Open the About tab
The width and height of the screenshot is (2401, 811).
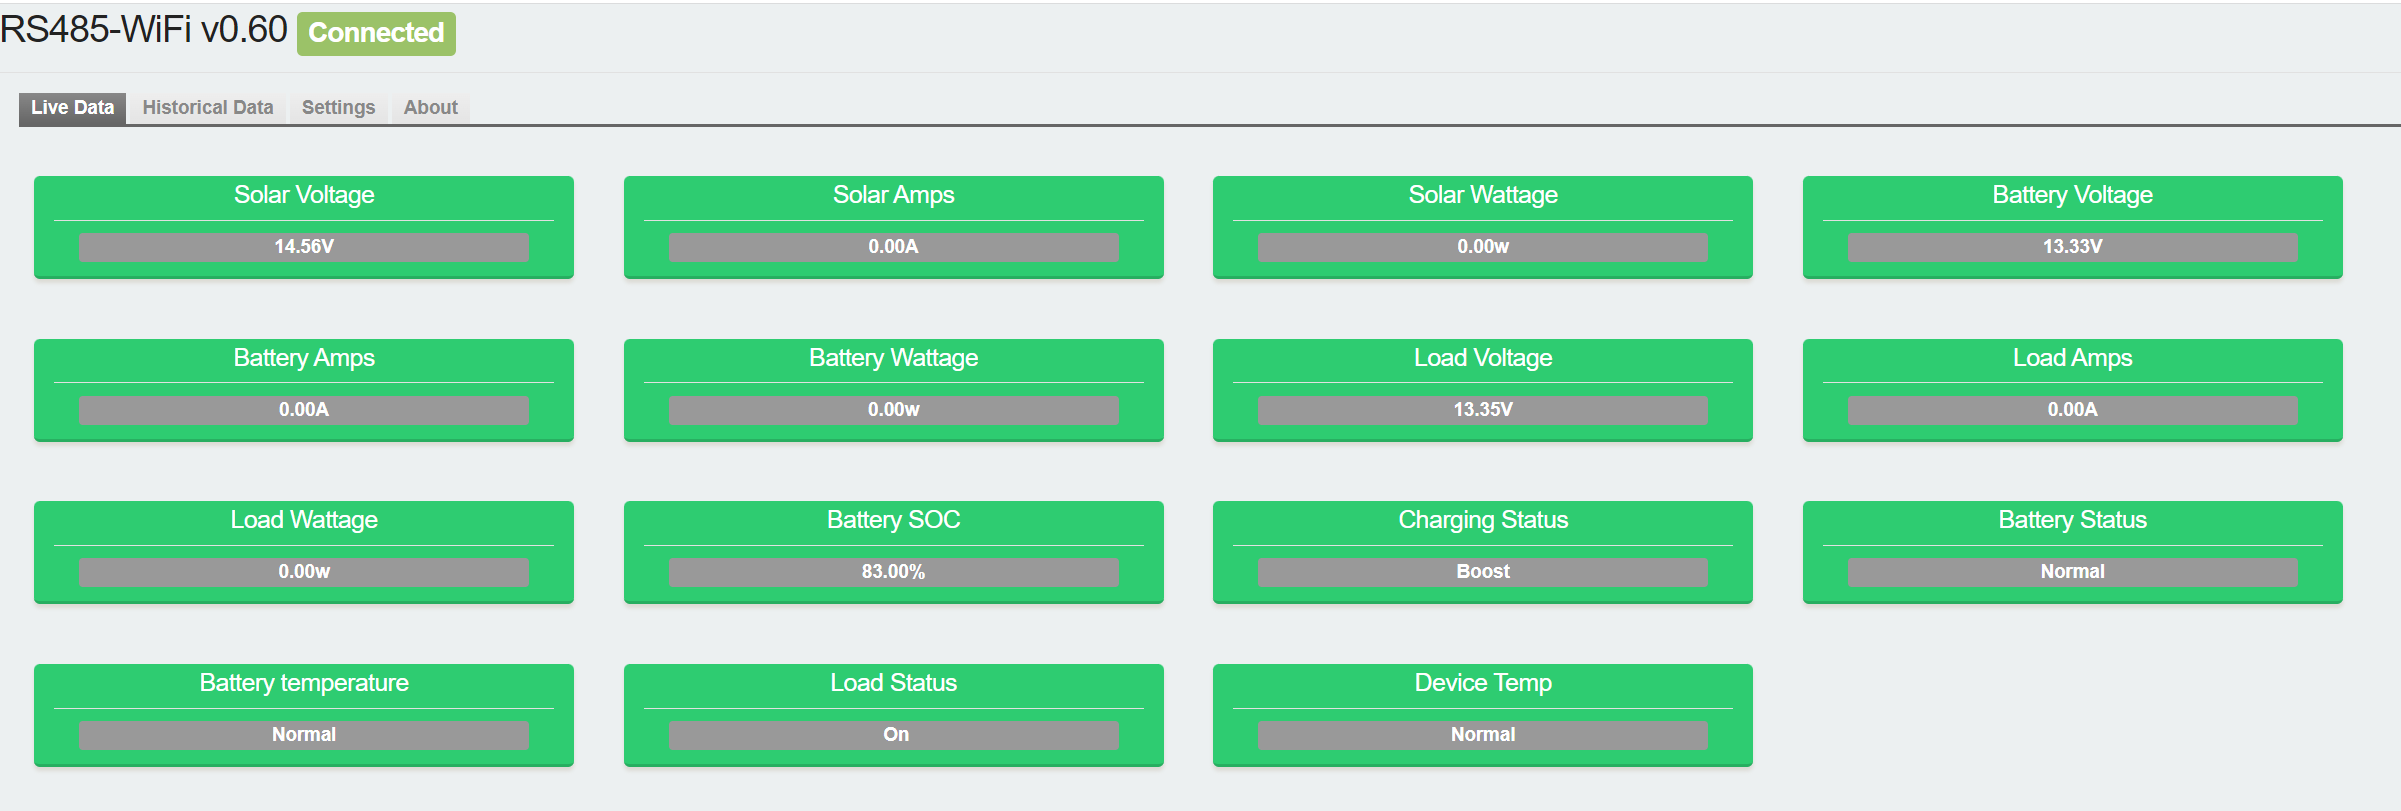[431, 108]
